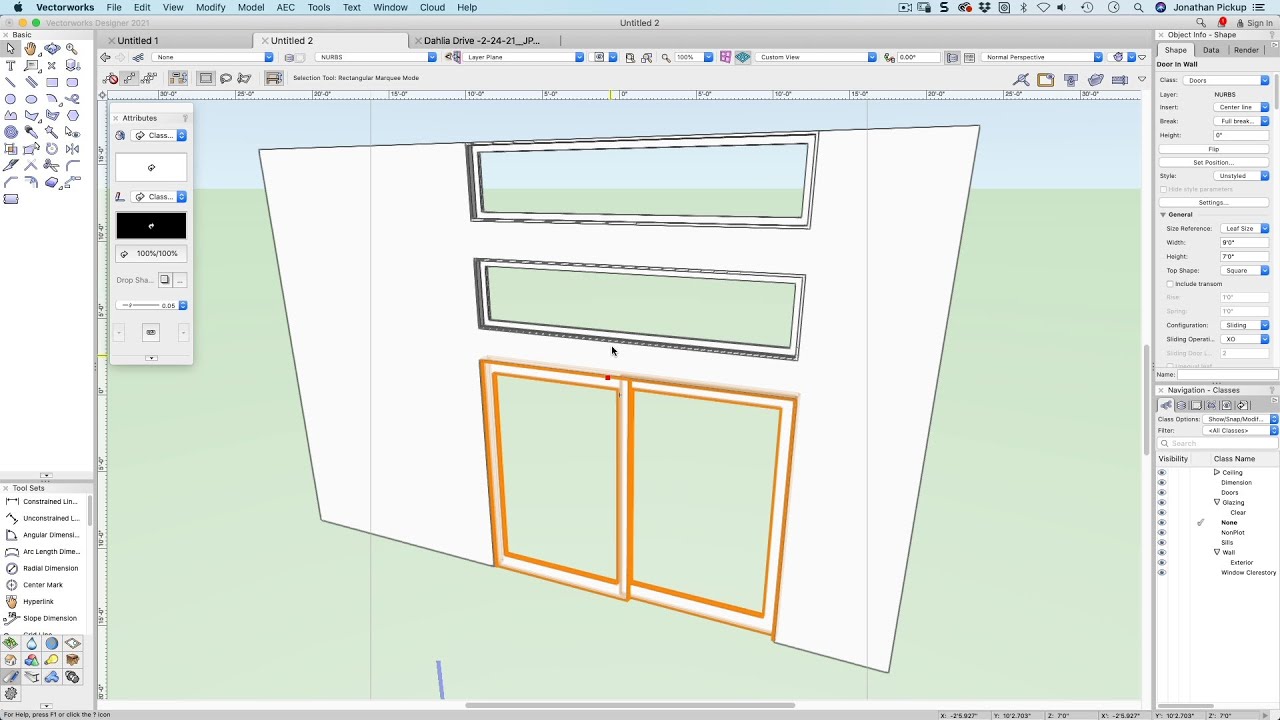
Task: Open the Top Shape dropdown showing Square
Action: pyautogui.click(x=1244, y=271)
